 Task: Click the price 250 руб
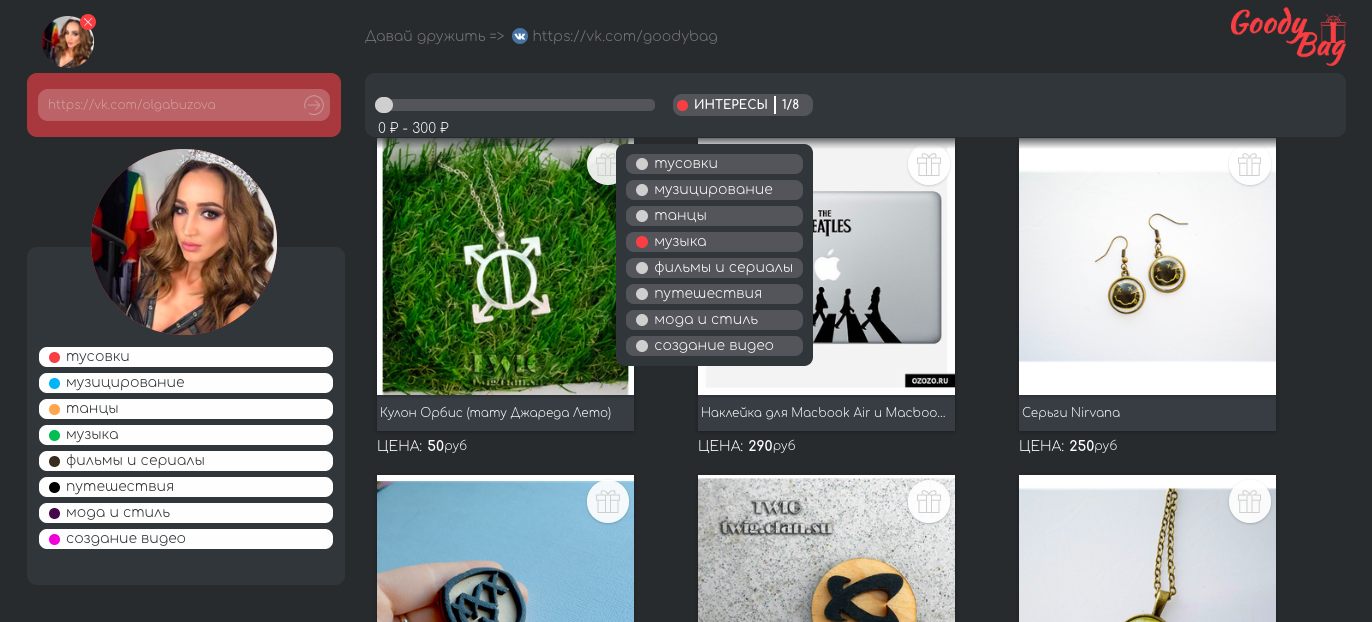1093,446
